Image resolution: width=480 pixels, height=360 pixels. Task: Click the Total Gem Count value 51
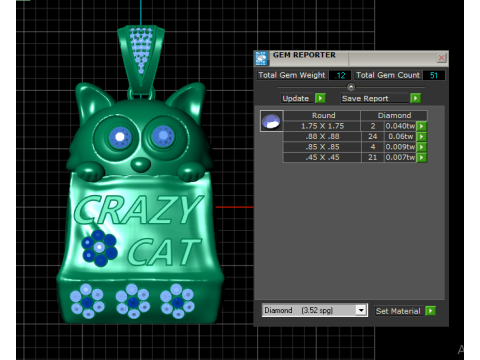click(x=433, y=75)
